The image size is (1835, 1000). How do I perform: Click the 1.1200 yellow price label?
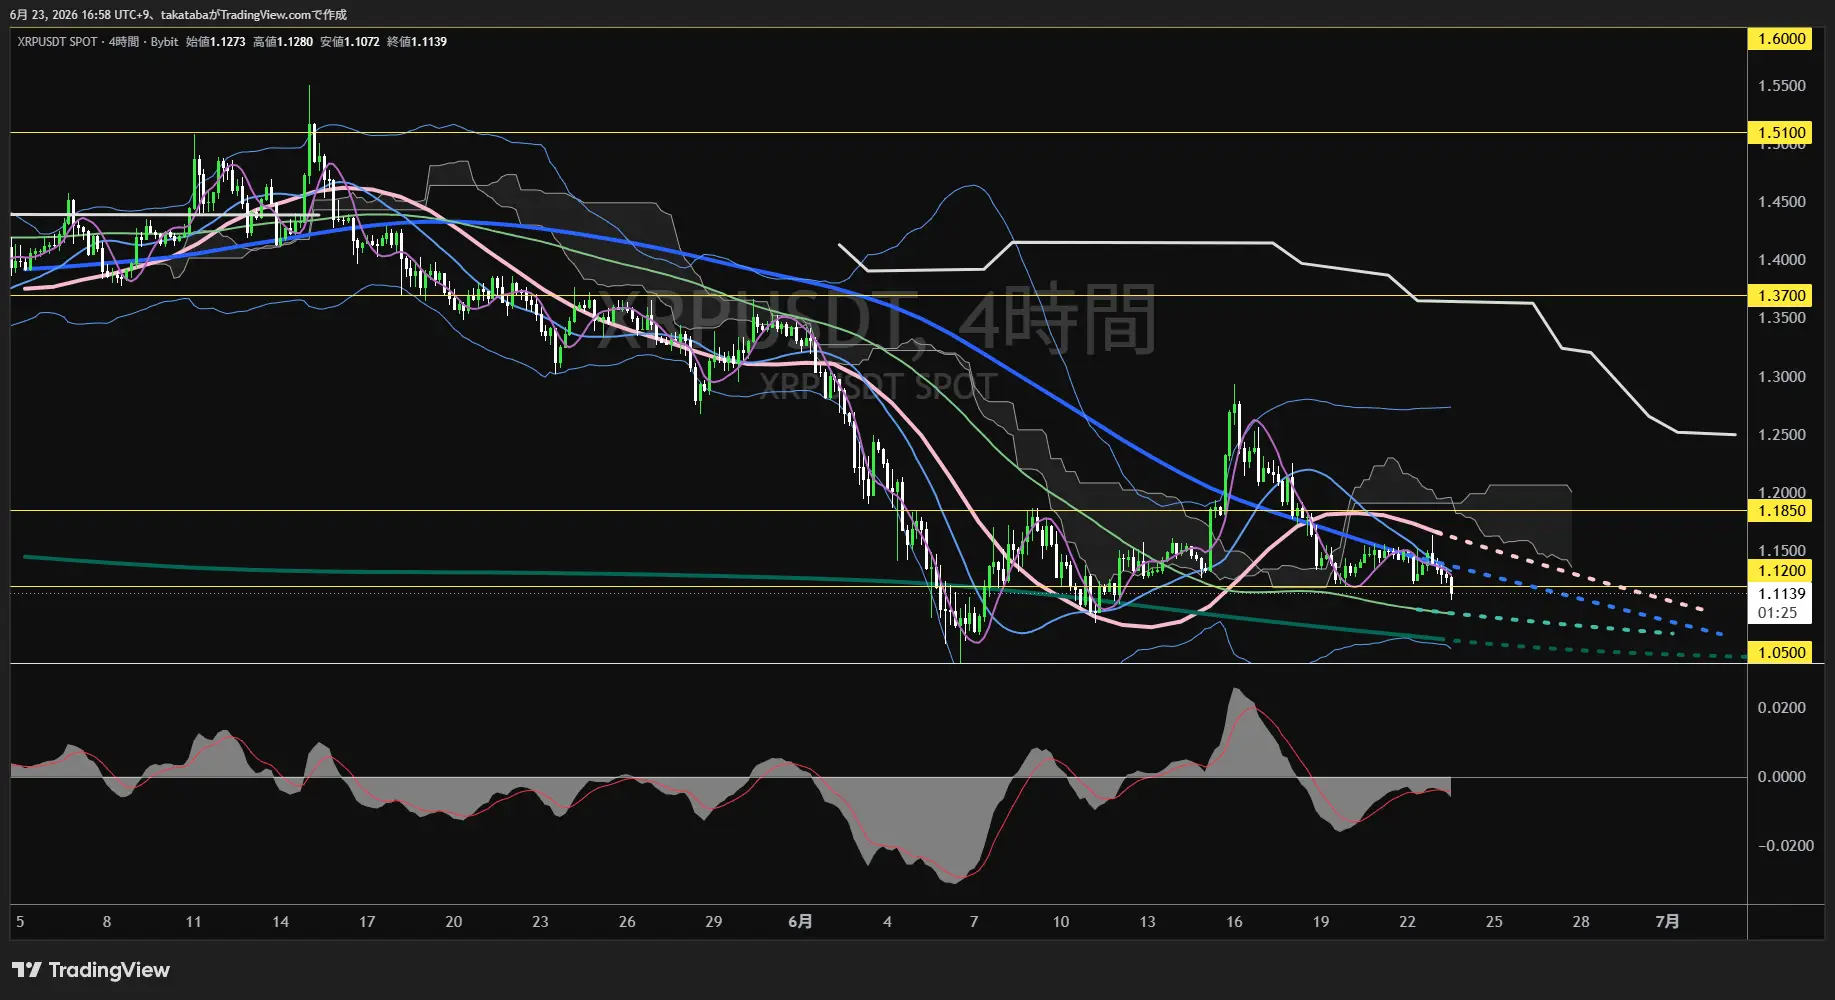[x=1781, y=570]
